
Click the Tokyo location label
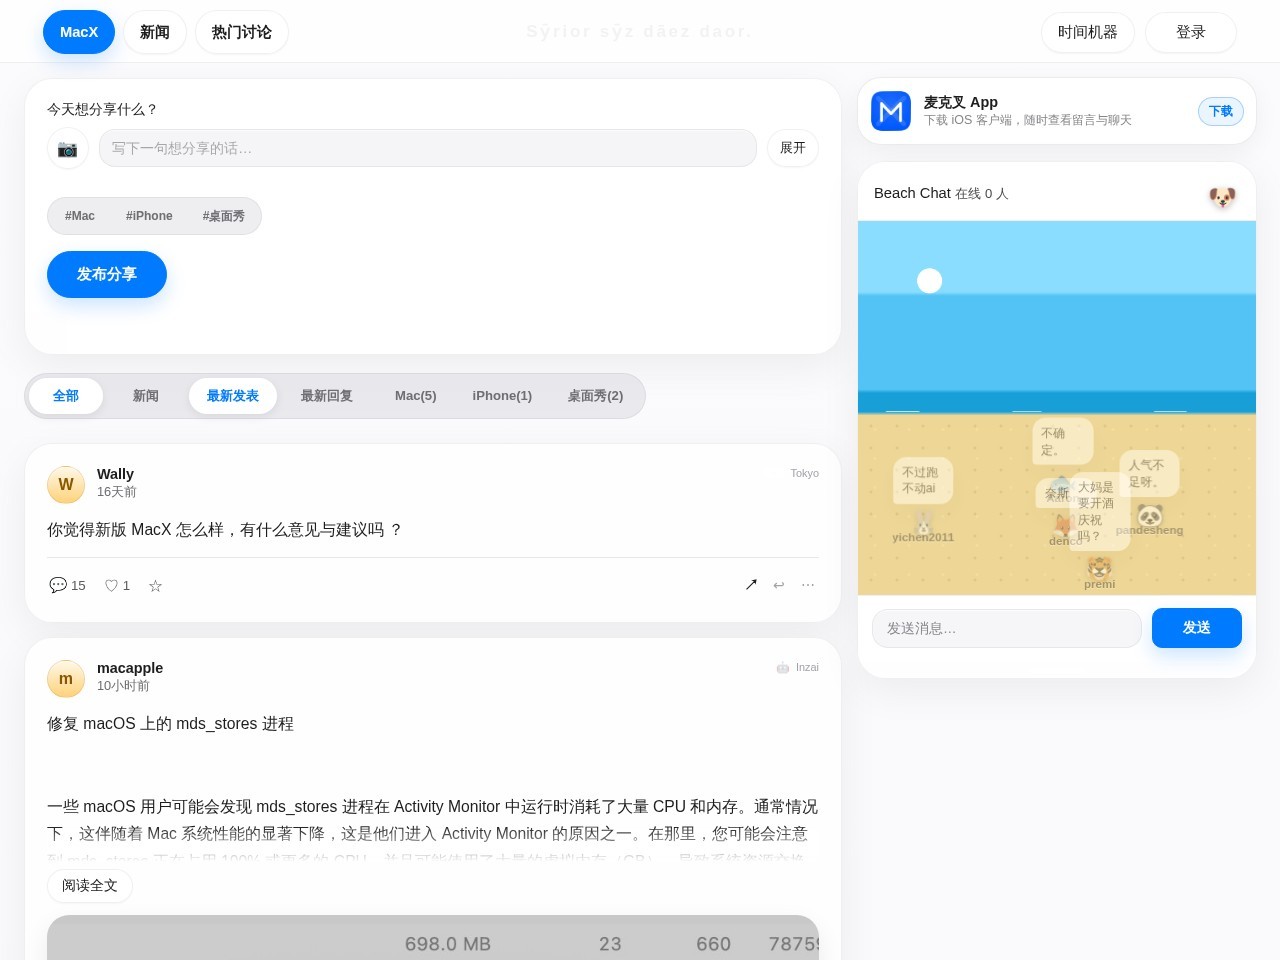[804, 473]
